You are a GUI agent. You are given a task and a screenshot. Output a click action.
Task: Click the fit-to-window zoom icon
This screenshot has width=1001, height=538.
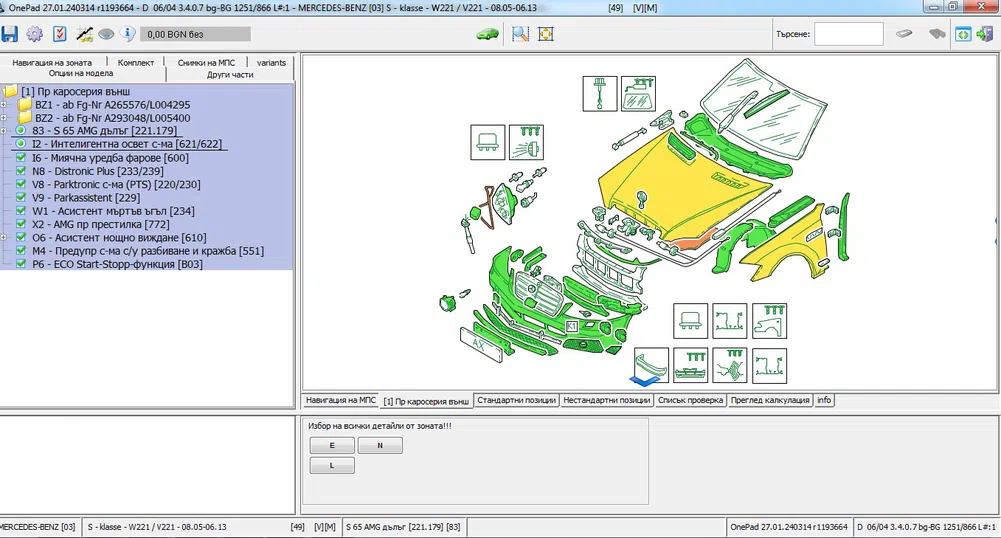click(546, 34)
